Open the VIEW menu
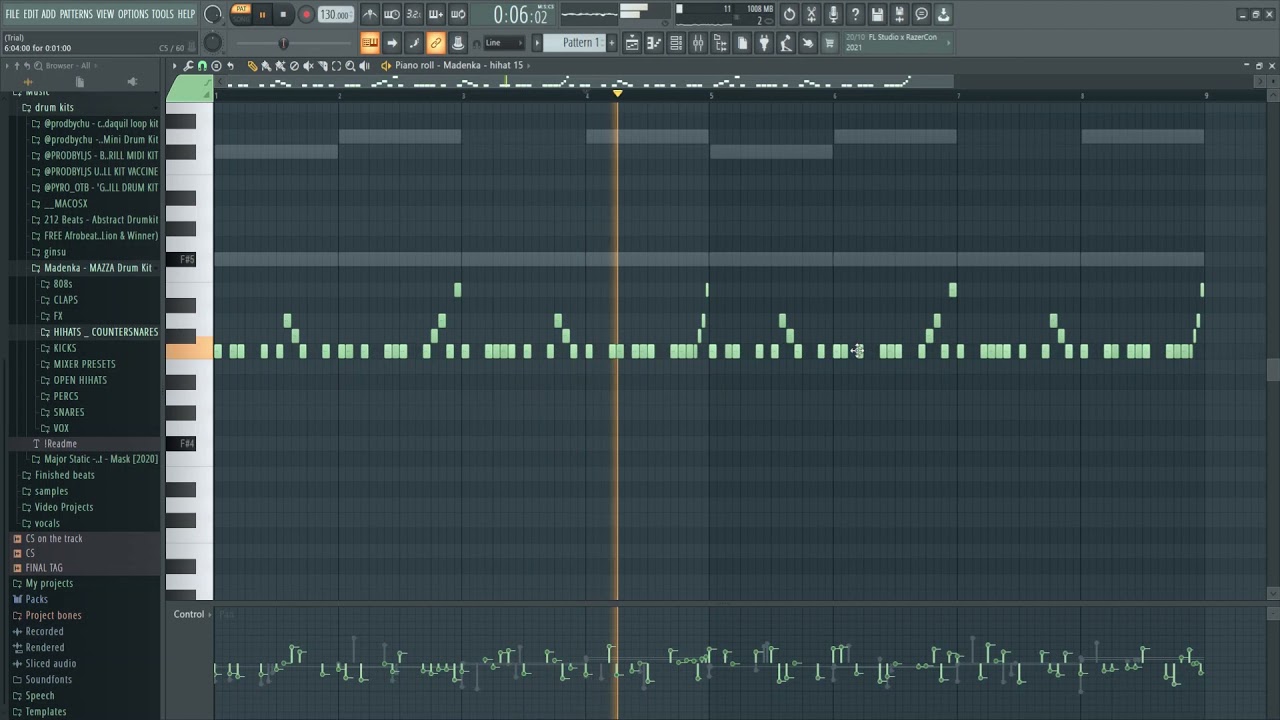This screenshot has width=1280, height=720. coord(105,14)
